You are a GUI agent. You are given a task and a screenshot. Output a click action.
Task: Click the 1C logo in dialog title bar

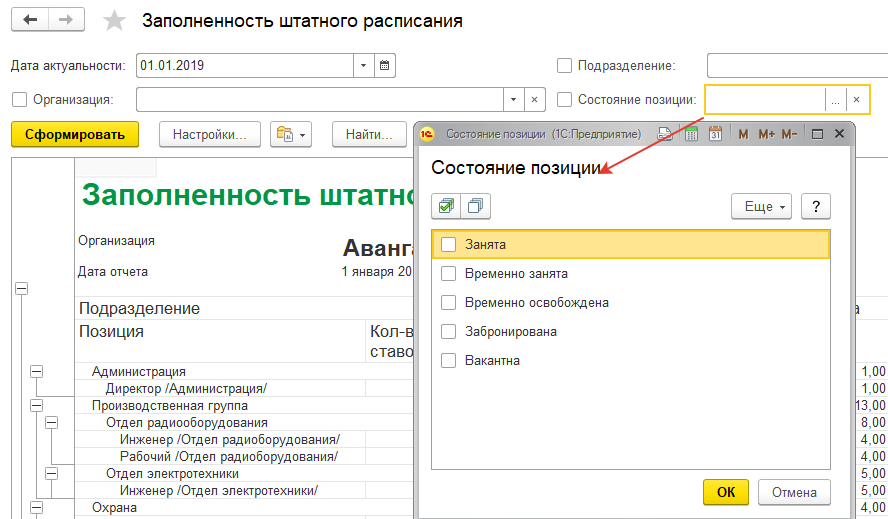click(426, 134)
